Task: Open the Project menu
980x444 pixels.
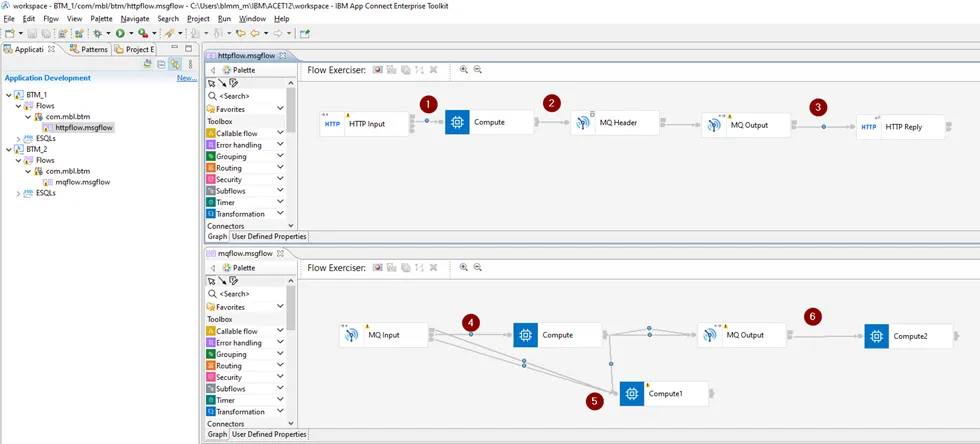Action: [198, 19]
